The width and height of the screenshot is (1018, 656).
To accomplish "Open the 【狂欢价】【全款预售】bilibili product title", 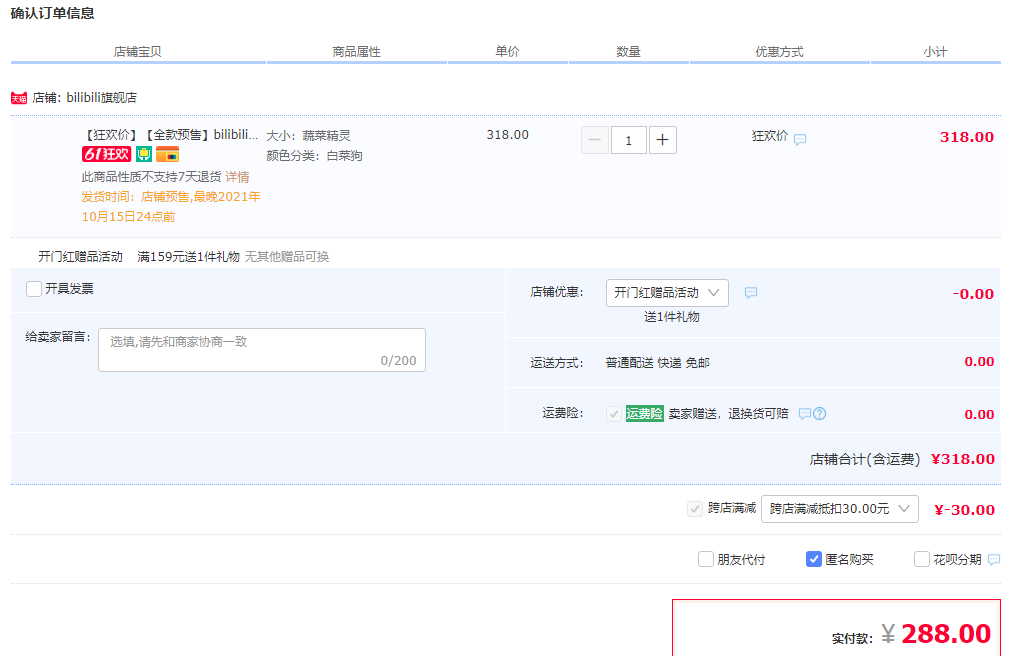I will (169, 135).
